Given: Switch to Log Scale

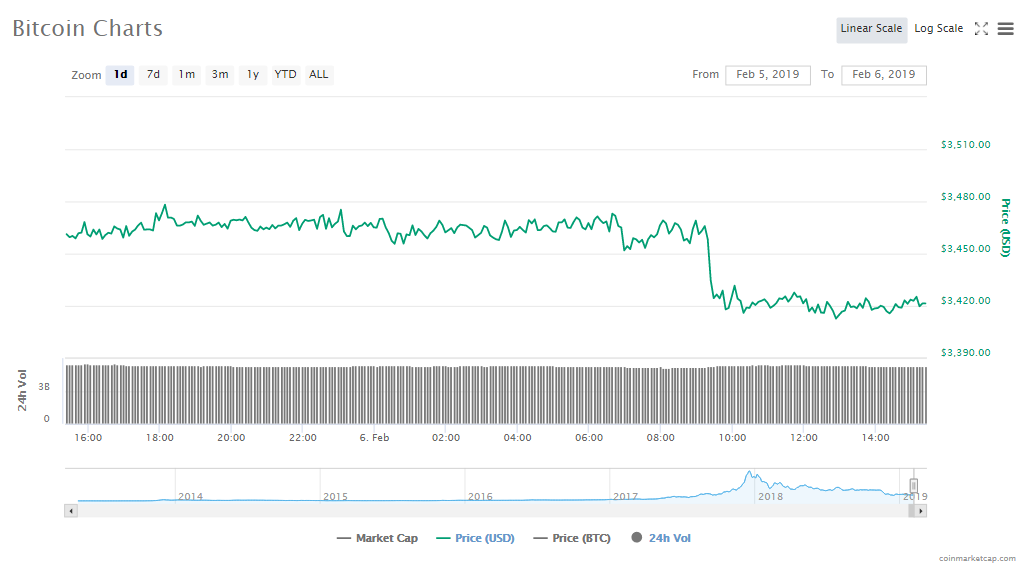Looking at the screenshot, I should click(938, 29).
